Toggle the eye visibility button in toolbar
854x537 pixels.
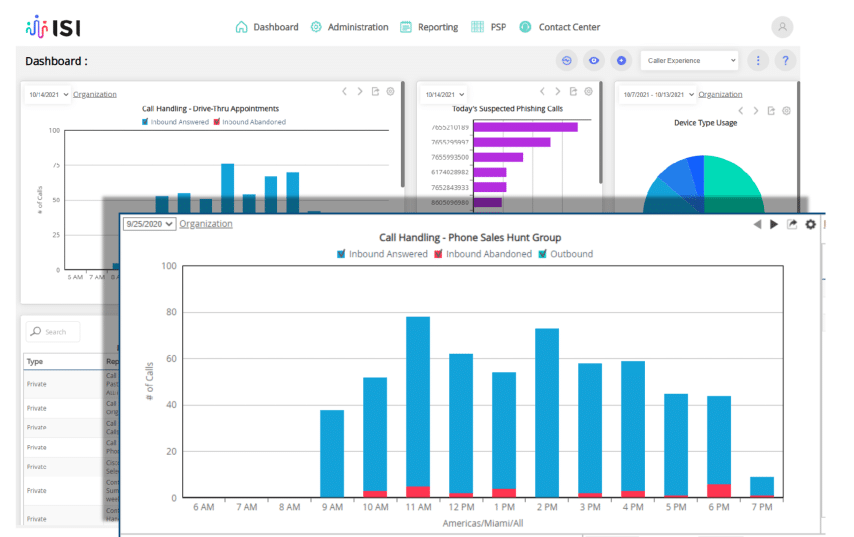[594, 61]
